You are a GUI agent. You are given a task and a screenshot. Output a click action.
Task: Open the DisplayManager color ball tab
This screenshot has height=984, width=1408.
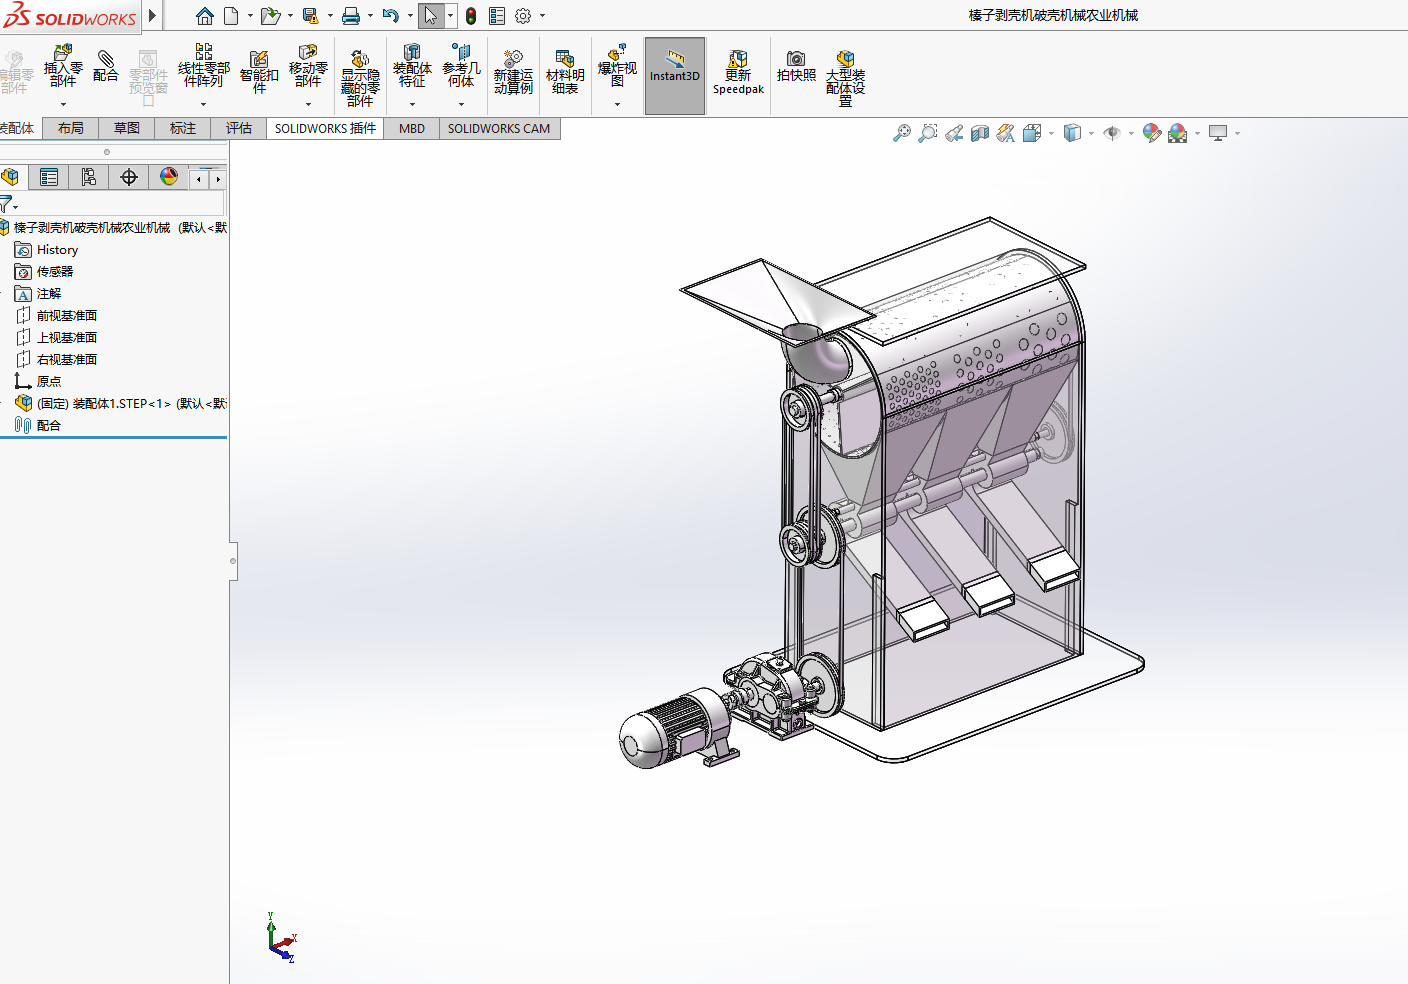[169, 177]
